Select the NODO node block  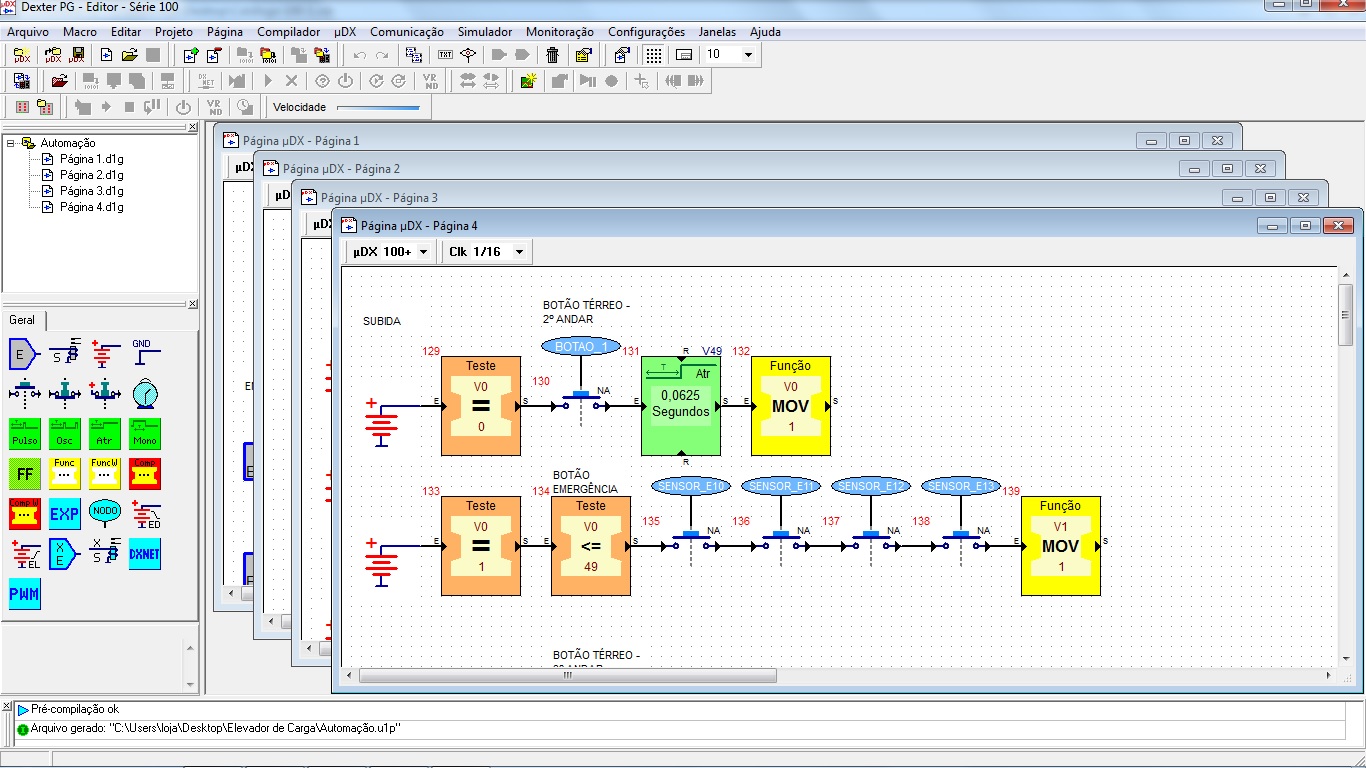point(104,513)
